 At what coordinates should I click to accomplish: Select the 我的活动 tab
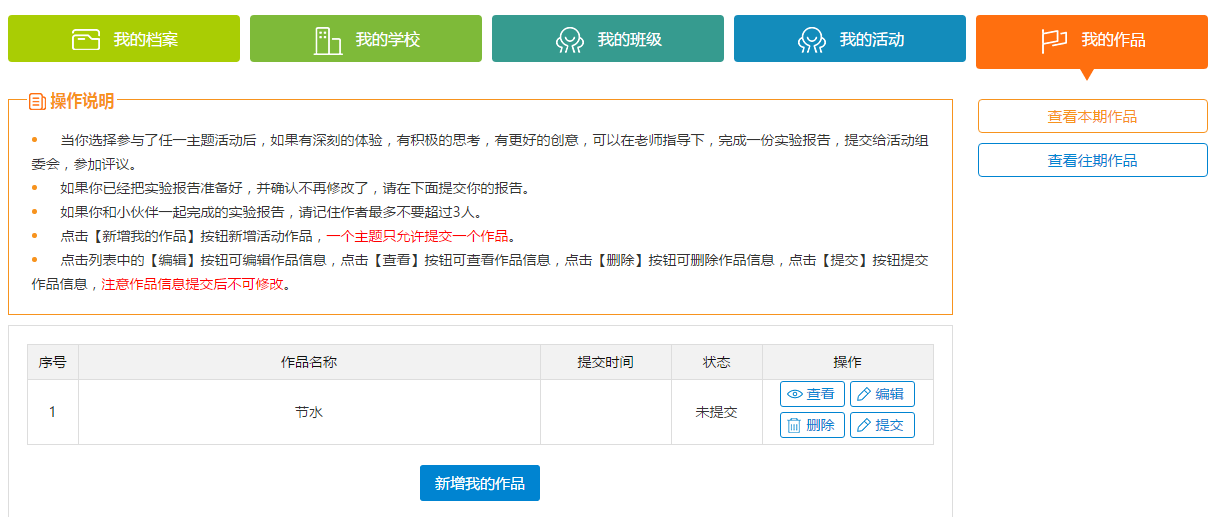pyautogui.click(x=850, y=39)
